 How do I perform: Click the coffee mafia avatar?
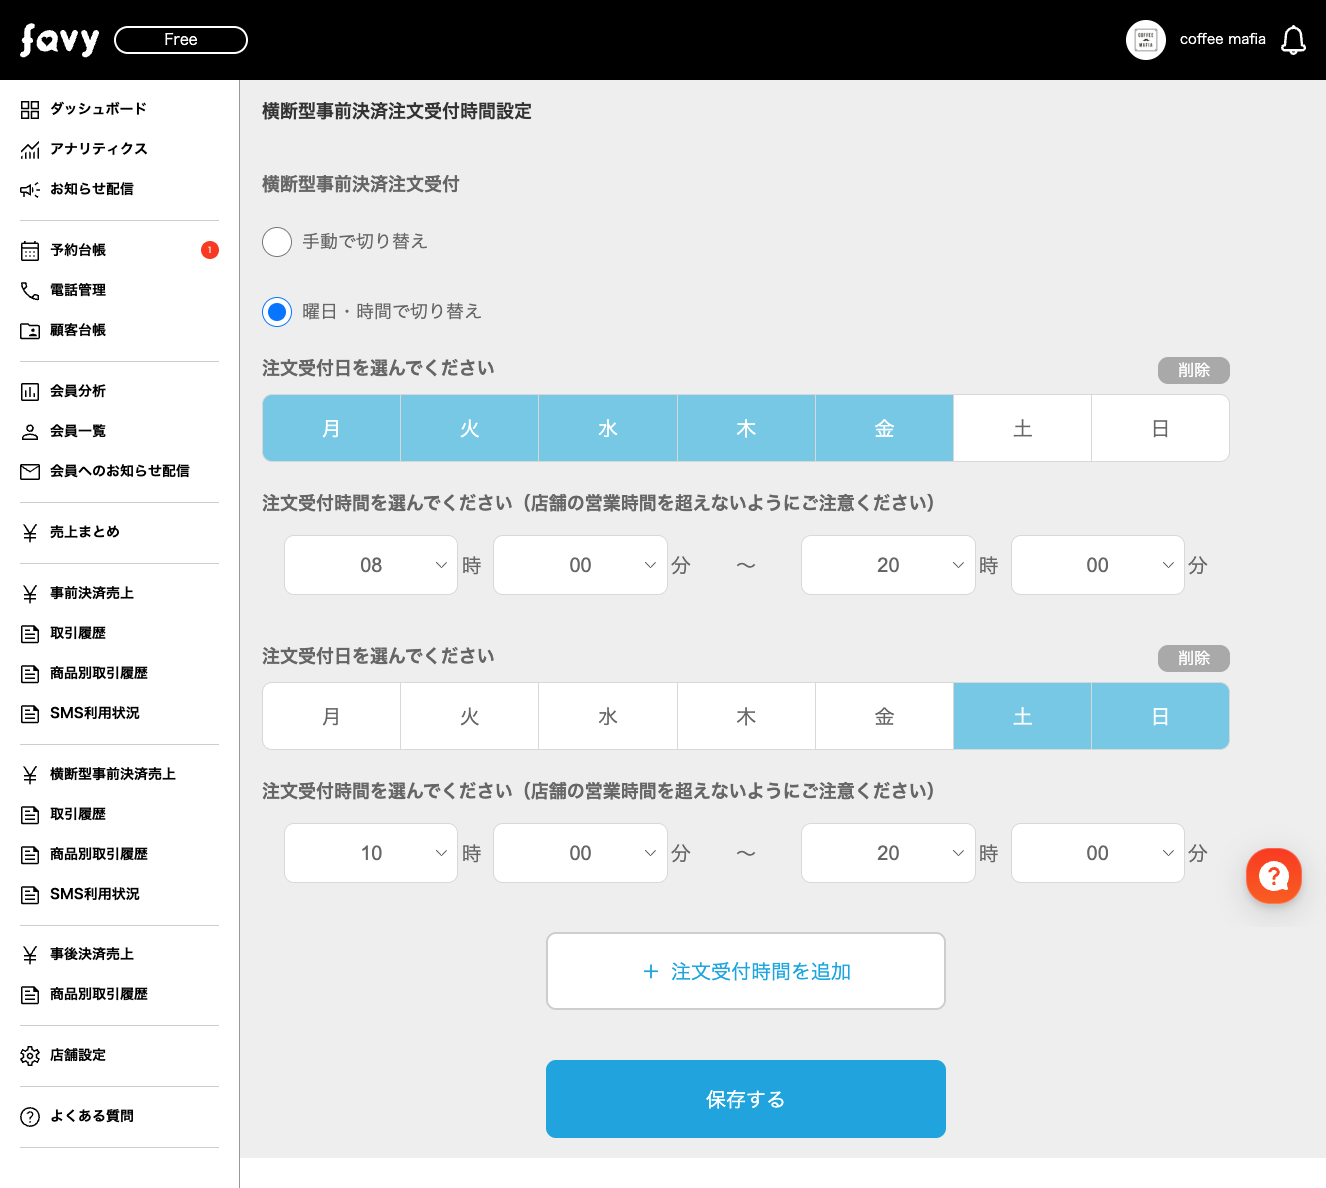[x=1146, y=40]
